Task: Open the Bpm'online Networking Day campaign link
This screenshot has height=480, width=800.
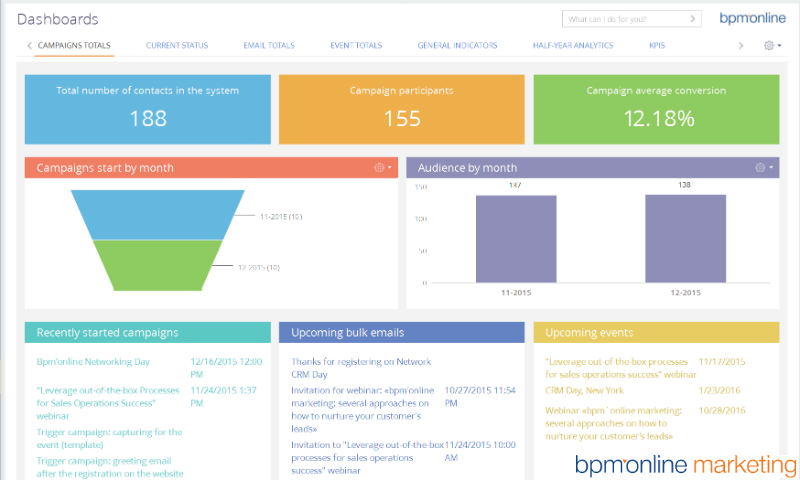Action: (x=93, y=361)
